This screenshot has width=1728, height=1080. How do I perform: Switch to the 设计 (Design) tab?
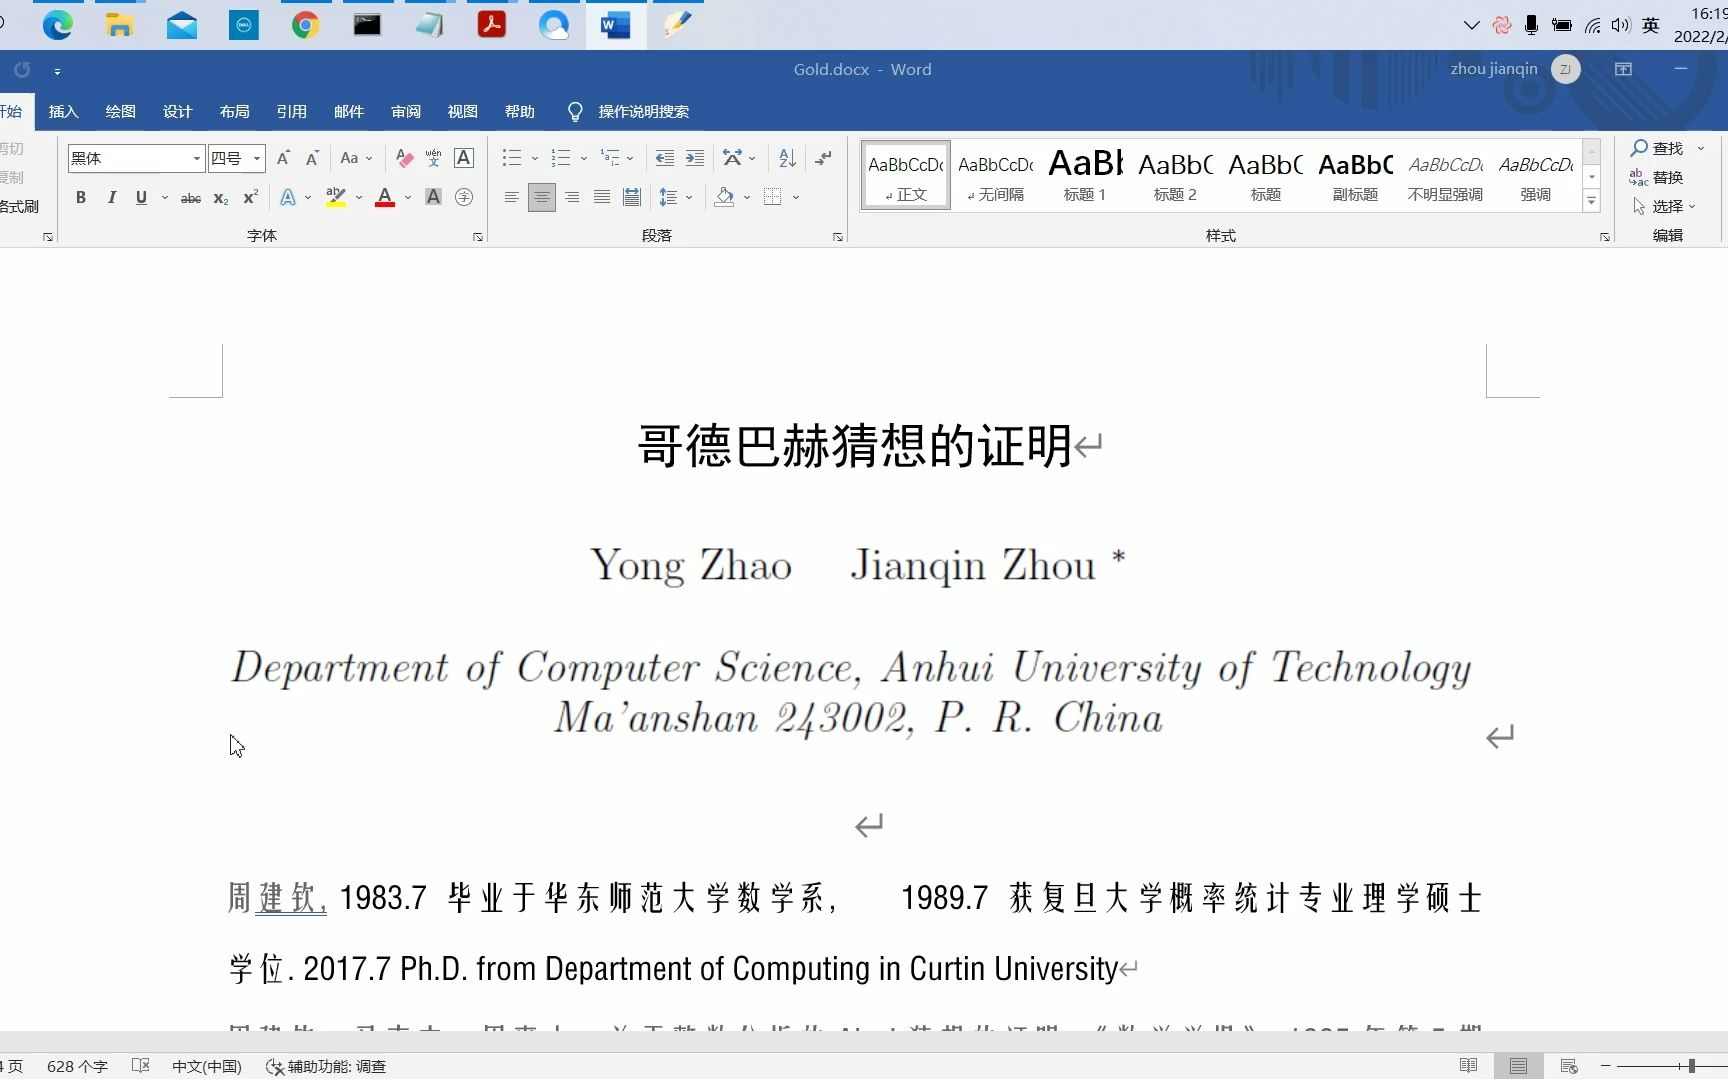coord(177,112)
